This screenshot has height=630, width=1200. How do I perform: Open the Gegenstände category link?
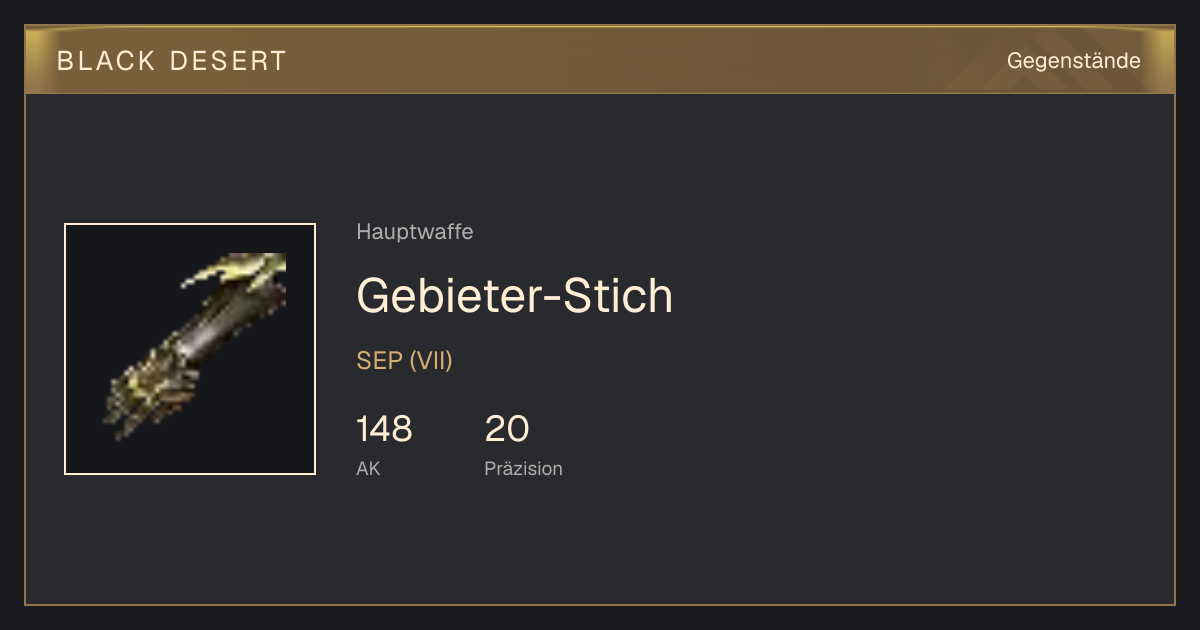click(1073, 61)
